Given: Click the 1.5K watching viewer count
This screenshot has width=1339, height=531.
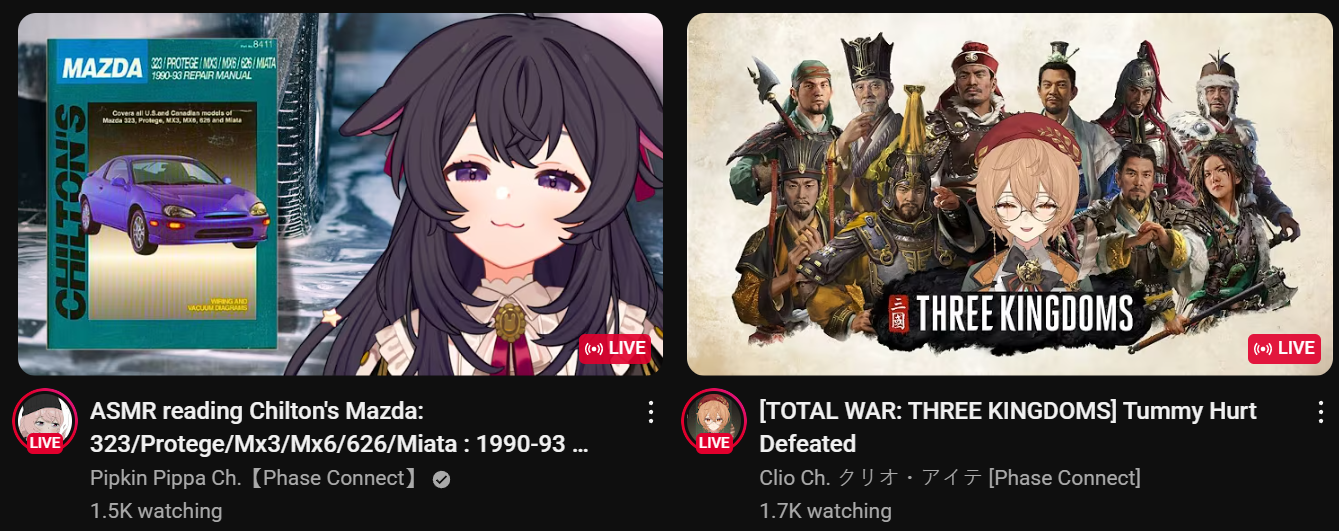Looking at the screenshot, I should (156, 510).
